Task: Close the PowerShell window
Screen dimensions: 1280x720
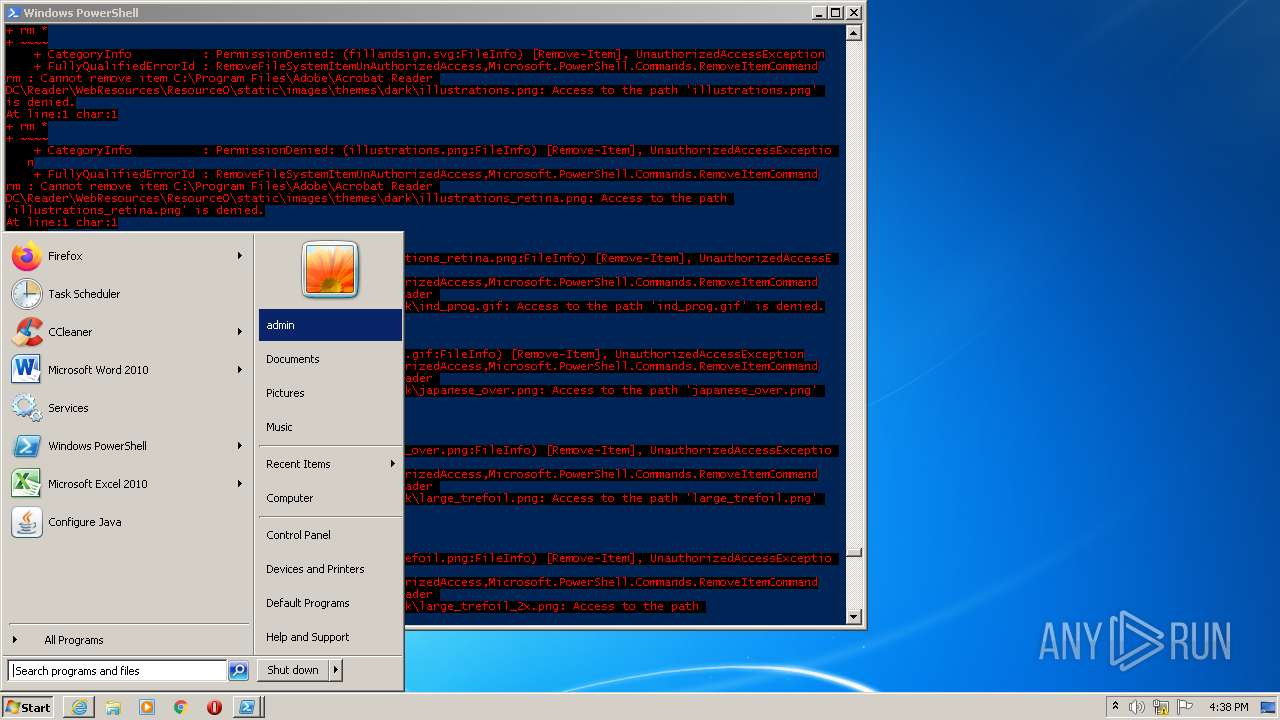Action: click(x=853, y=13)
